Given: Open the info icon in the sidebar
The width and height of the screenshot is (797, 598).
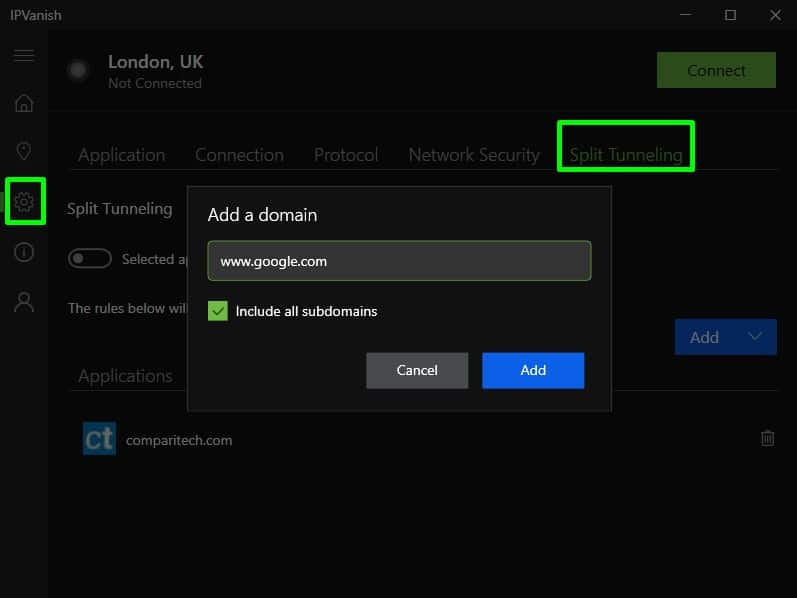Looking at the screenshot, I should (24, 252).
